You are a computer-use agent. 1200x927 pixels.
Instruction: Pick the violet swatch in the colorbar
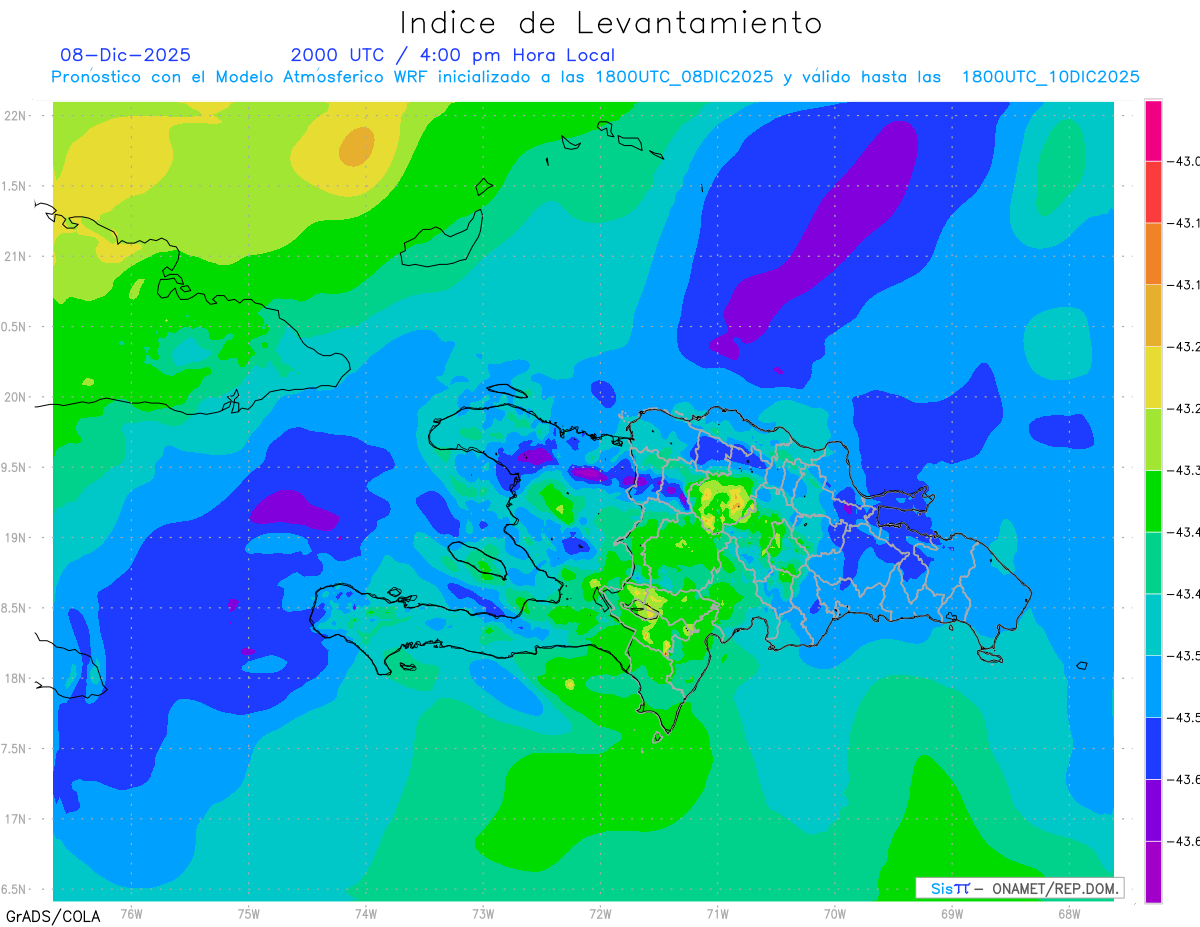coord(1153,809)
